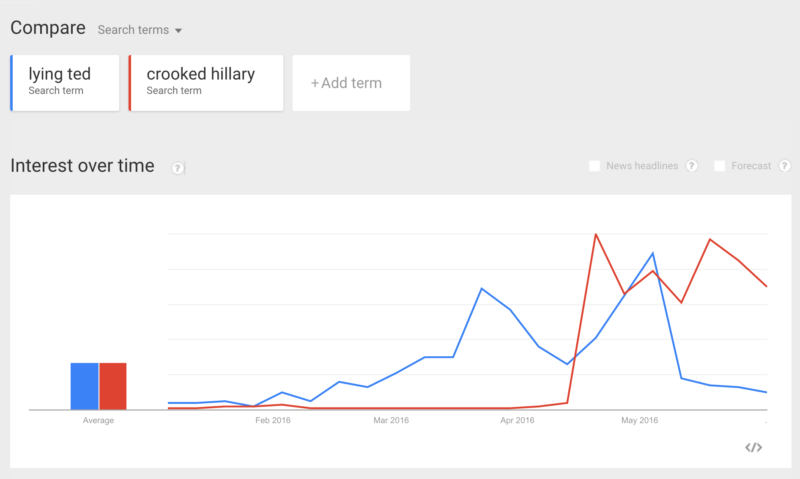Open help icon beside Forecast

(x=785, y=166)
